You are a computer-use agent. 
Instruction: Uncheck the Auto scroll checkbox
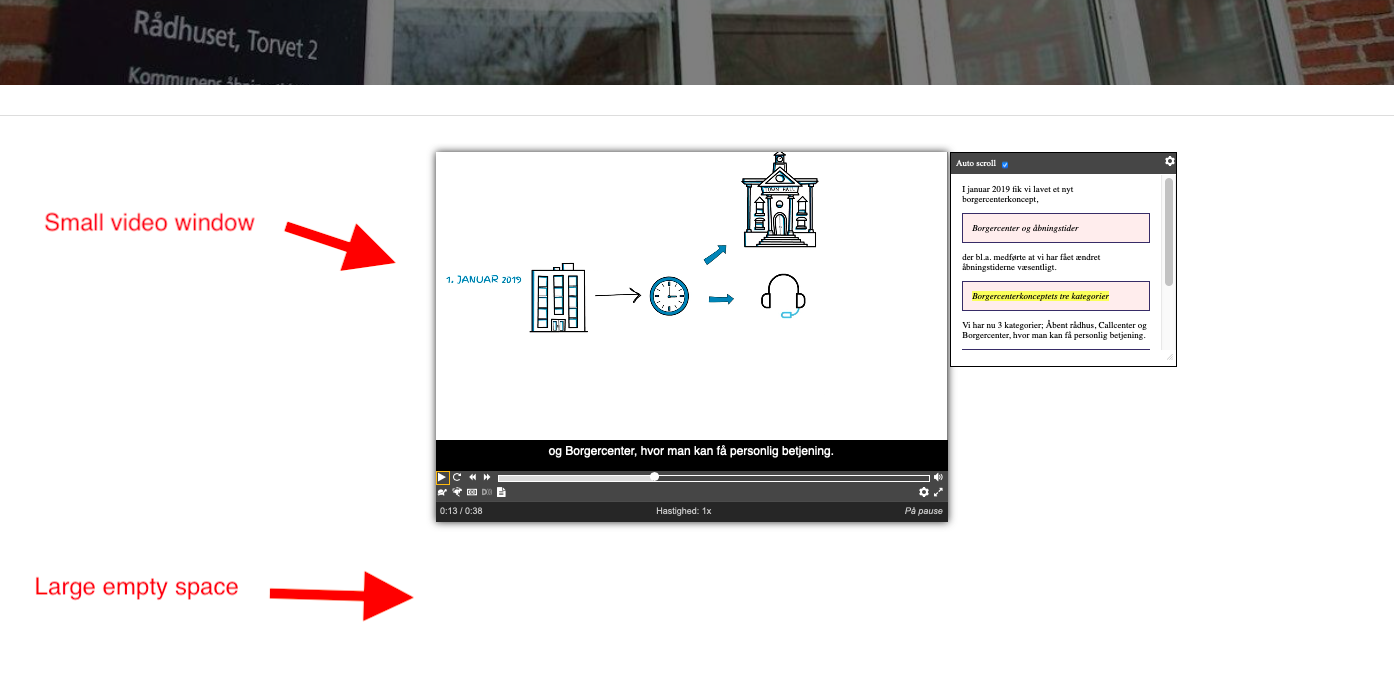[x=1005, y=164]
